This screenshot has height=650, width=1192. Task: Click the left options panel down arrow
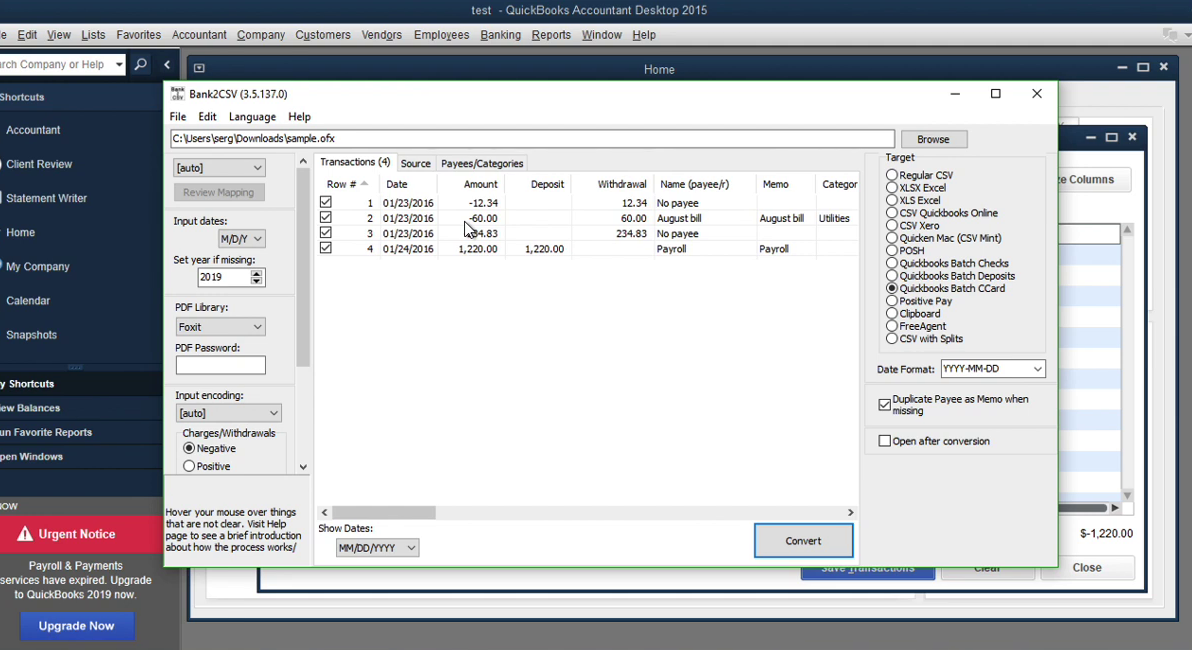click(x=303, y=467)
